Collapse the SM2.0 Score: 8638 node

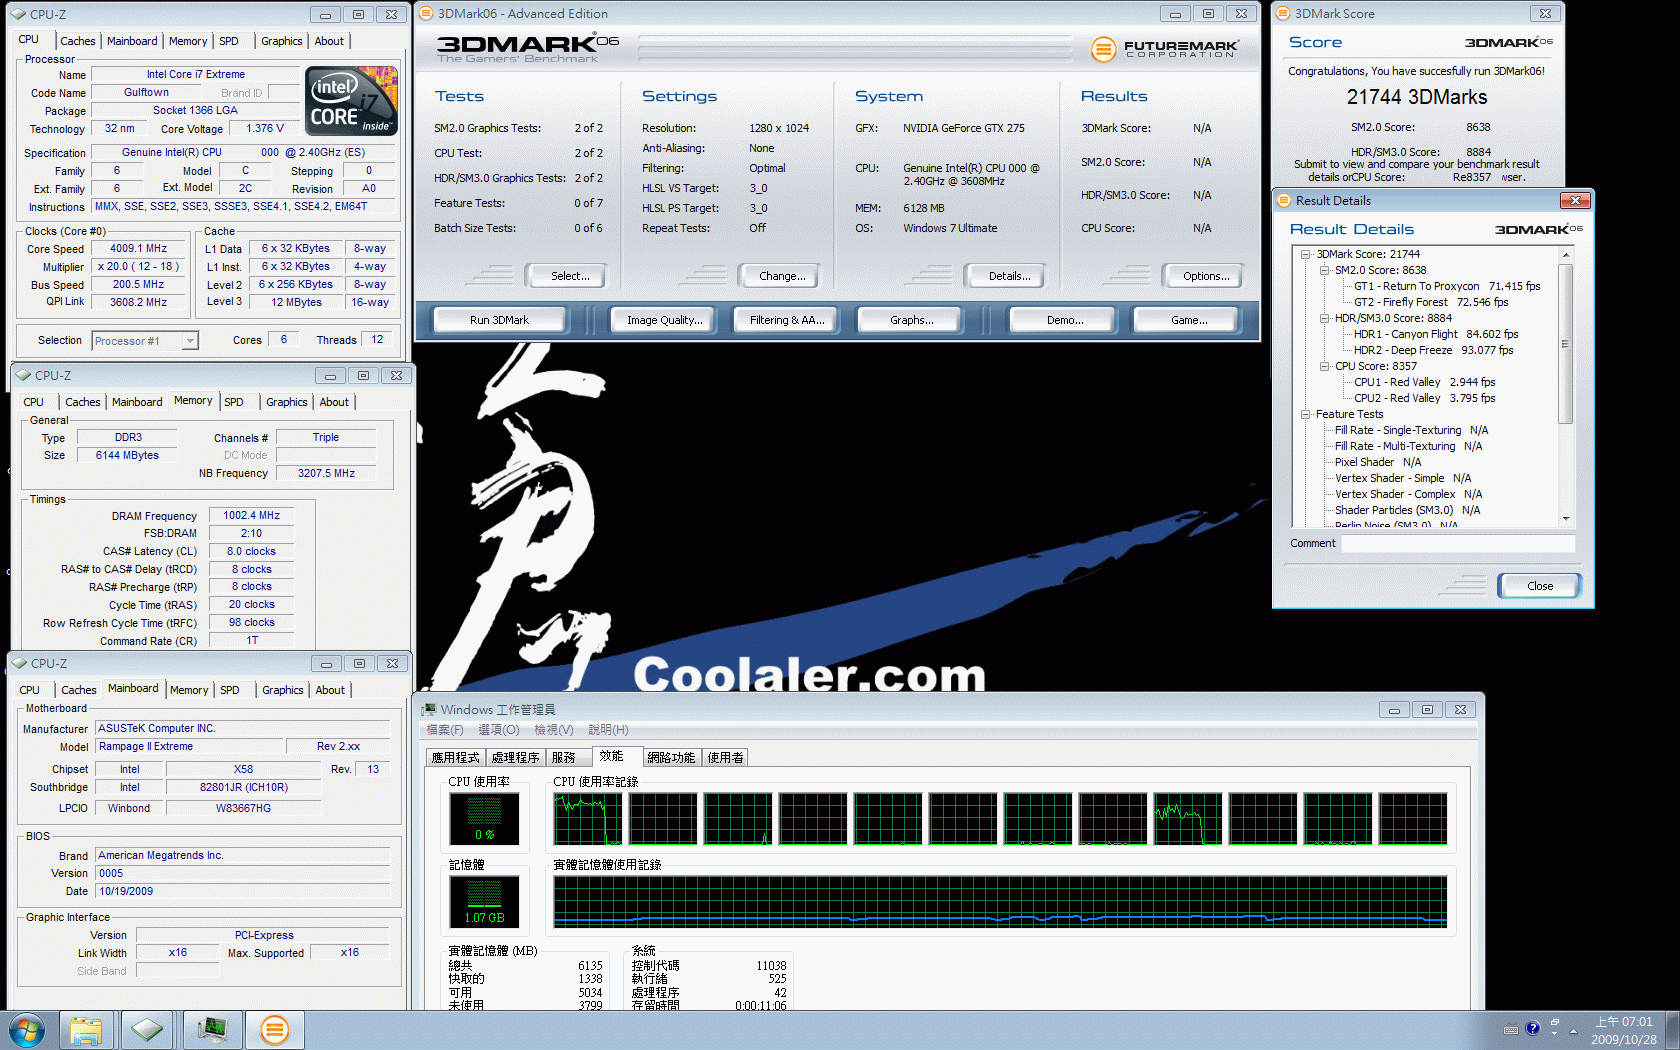pos(1324,270)
